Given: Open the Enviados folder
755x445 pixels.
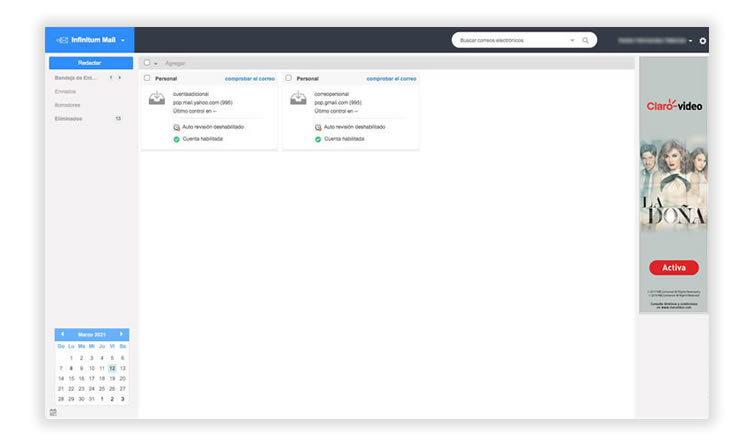Looking at the screenshot, I should click(65, 92).
